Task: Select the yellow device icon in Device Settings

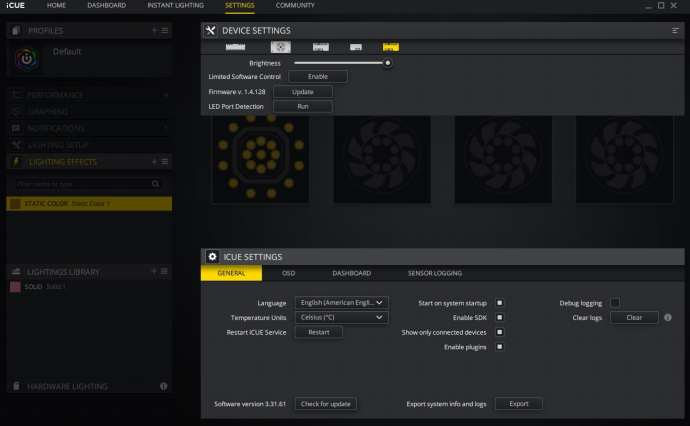Action: point(390,47)
